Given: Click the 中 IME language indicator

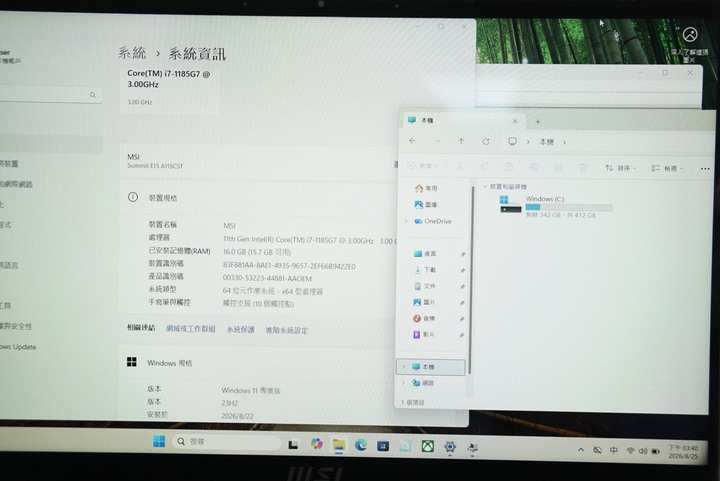Looking at the screenshot, I should point(614,450).
